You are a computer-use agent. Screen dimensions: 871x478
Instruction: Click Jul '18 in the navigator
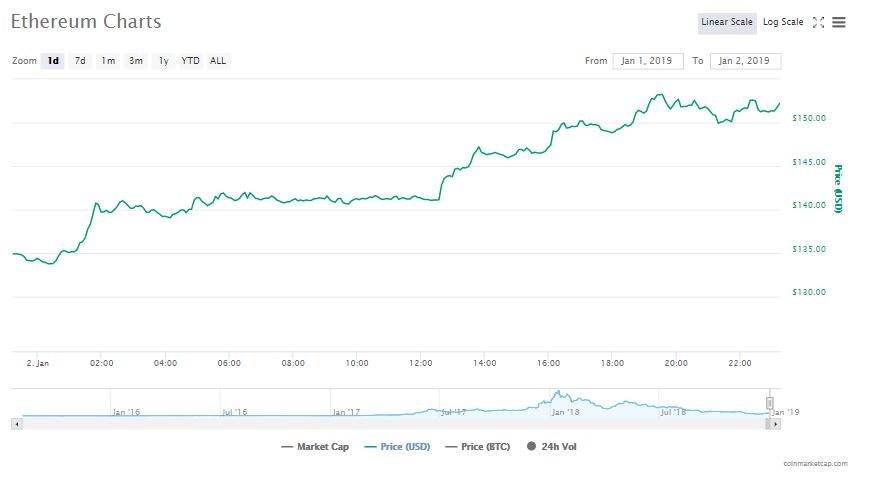673,412
